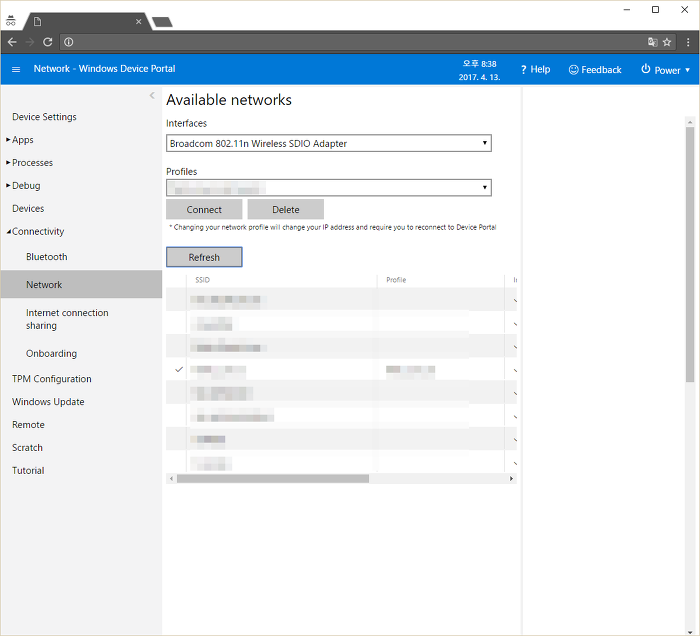
Task: Open the Help page
Action: pyautogui.click(x=535, y=70)
